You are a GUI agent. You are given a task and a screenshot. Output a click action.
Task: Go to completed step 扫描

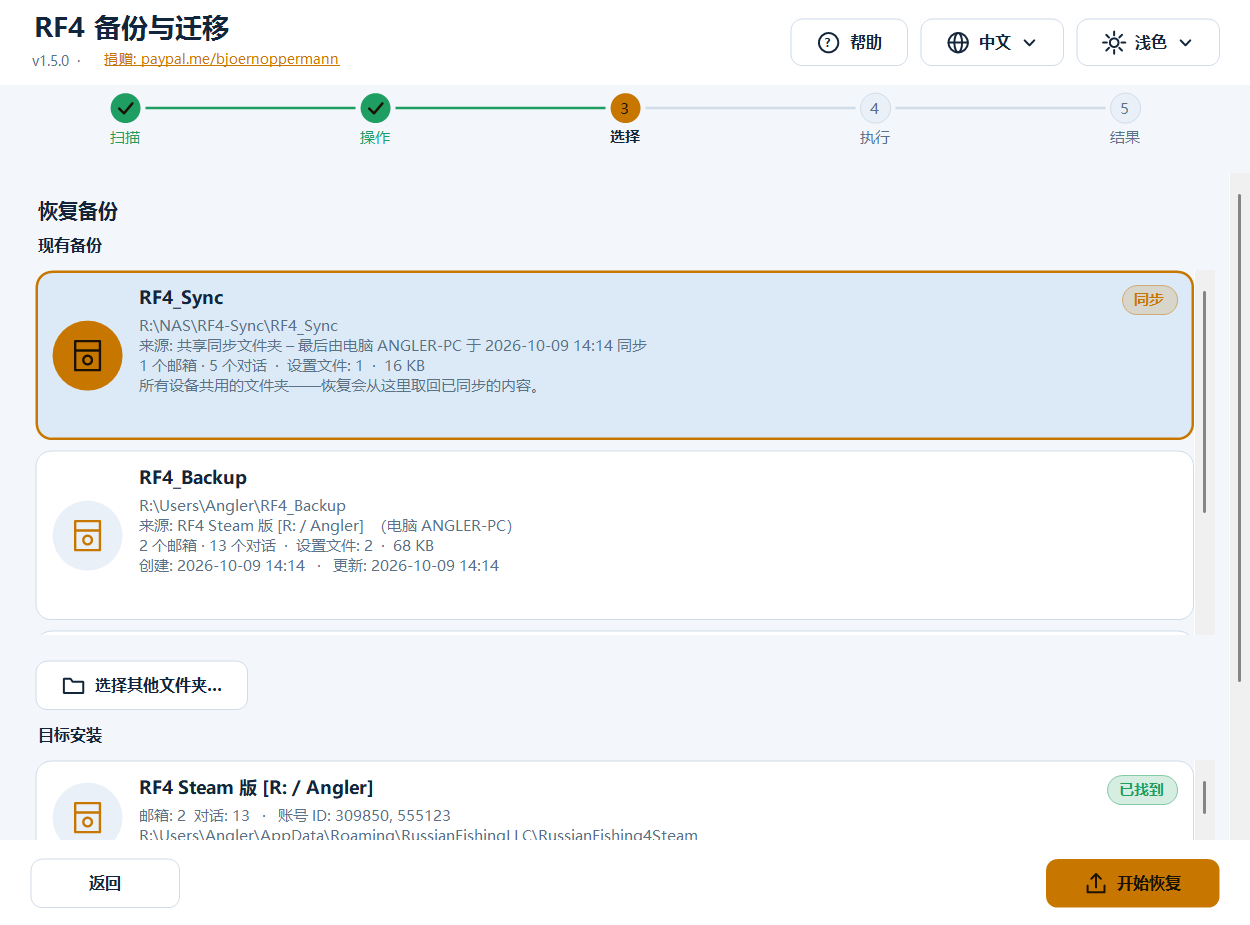point(125,119)
